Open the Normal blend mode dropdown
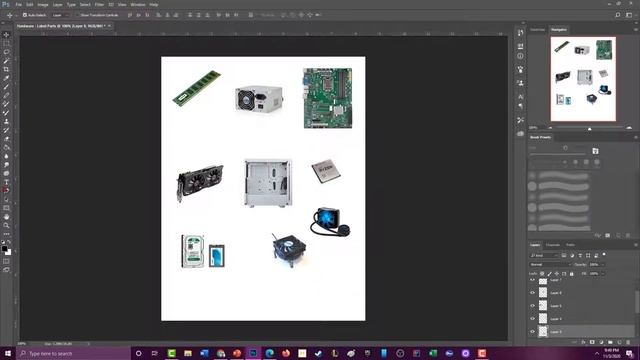640x360 pixels. click(x=551, y=264)
